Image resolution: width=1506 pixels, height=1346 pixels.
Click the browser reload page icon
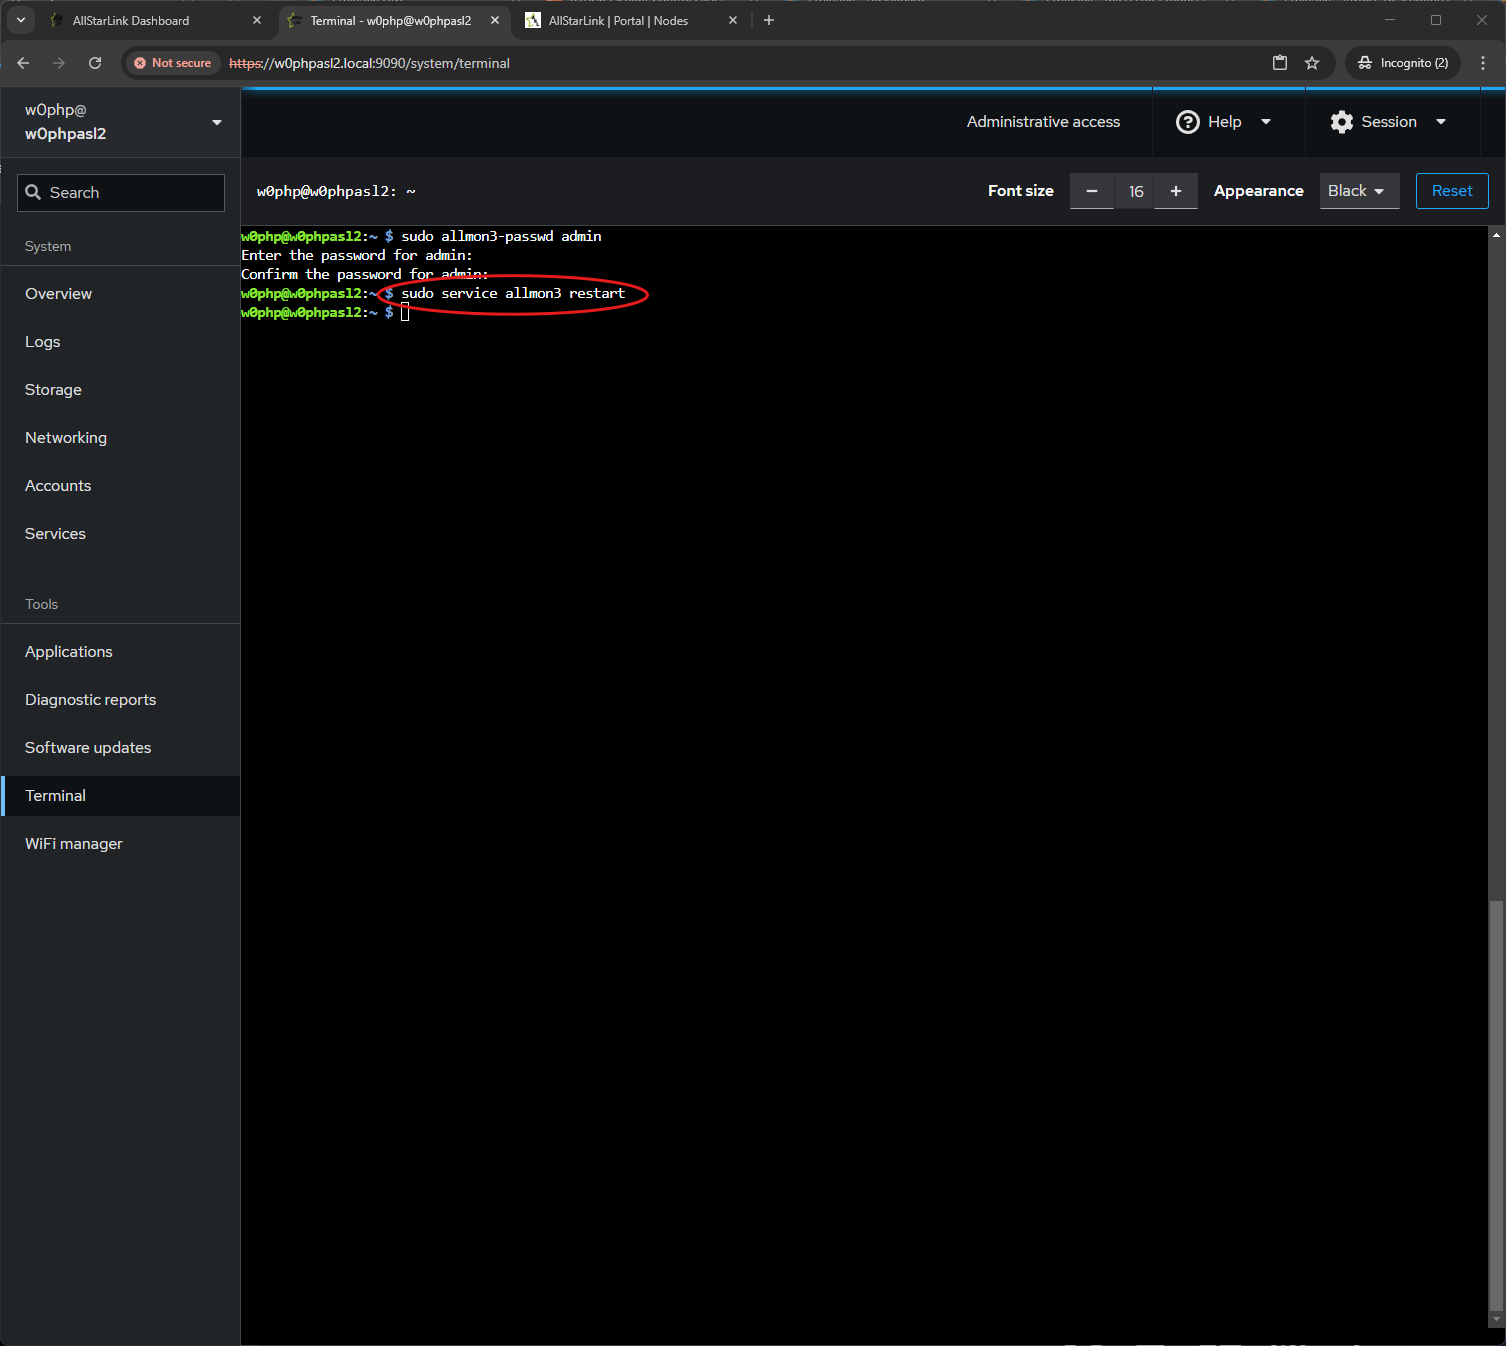click(x=95, y=63)
